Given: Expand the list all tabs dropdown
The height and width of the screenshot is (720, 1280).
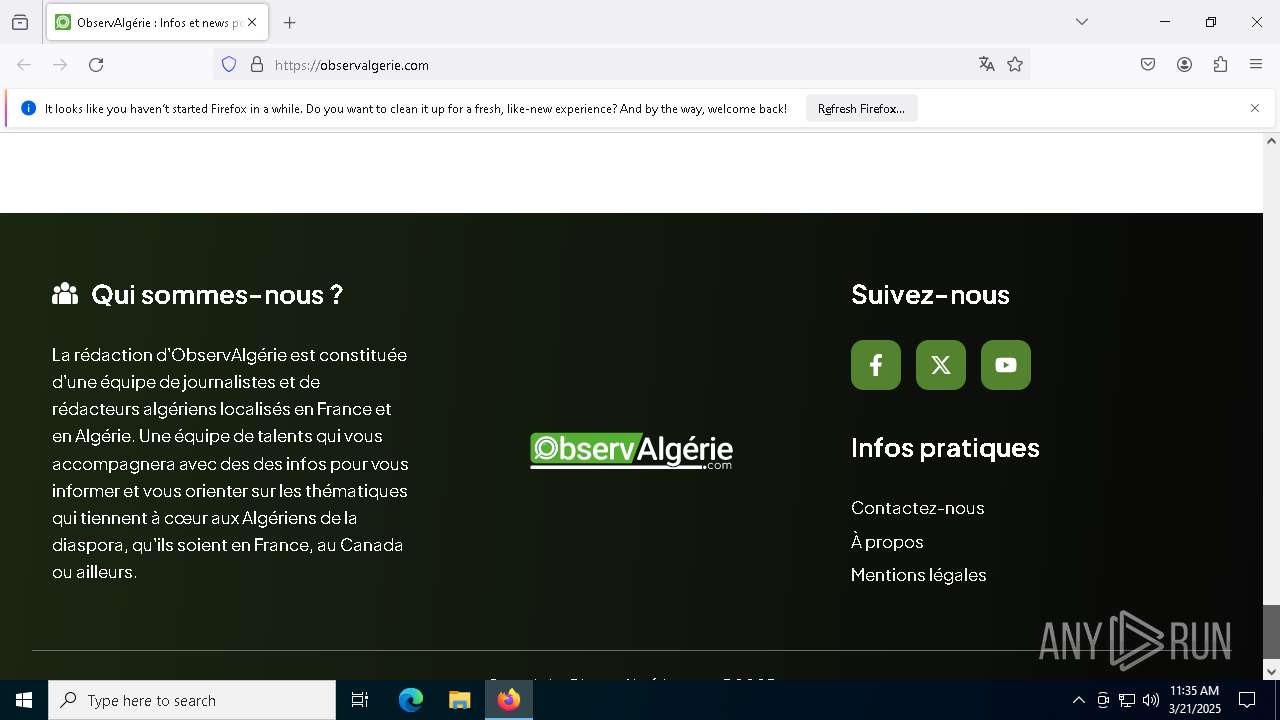Looking at the screenshot, I should 1082,22.
